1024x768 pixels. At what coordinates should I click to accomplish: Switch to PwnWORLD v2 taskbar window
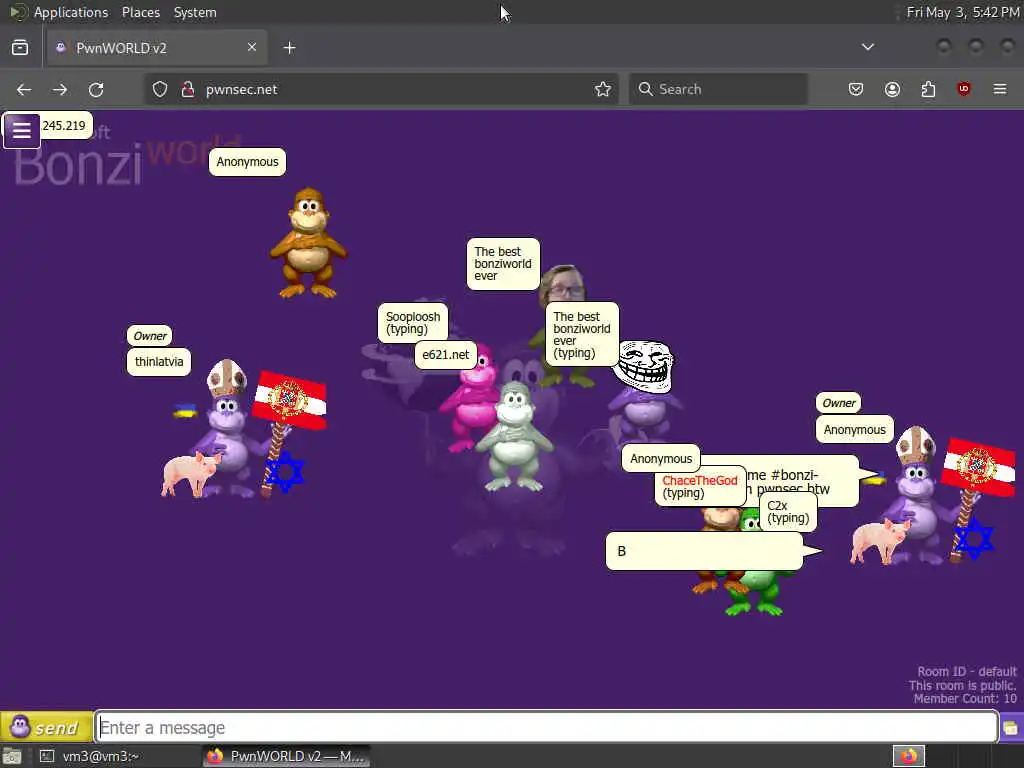click(287, 756)
